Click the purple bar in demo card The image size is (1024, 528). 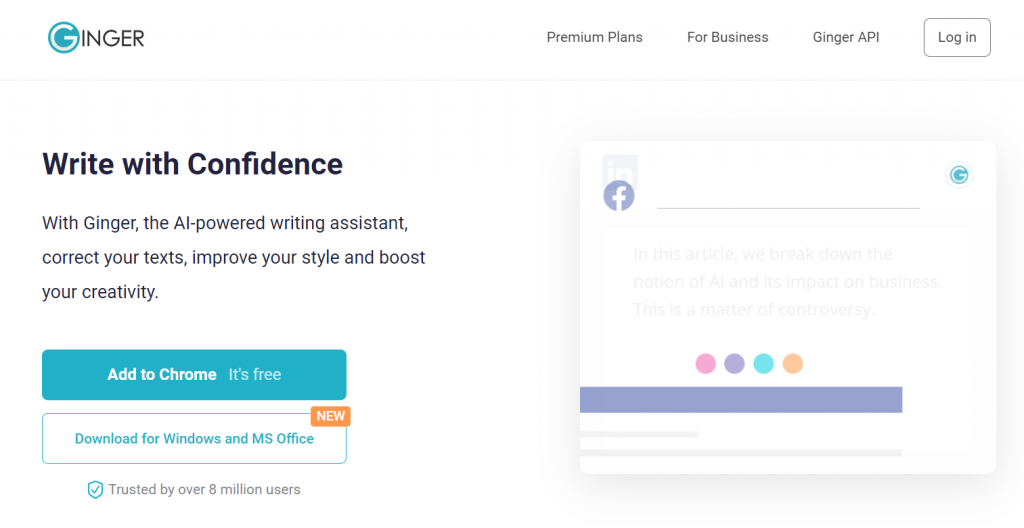741,399
